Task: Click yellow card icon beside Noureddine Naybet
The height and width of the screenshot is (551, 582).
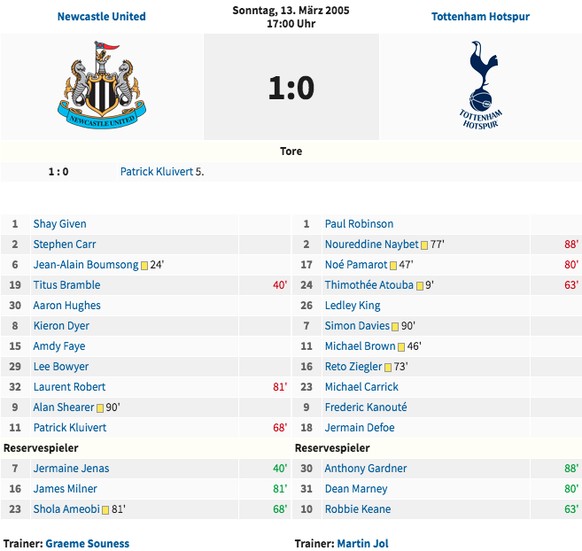Action: click(x=424, y=245)
